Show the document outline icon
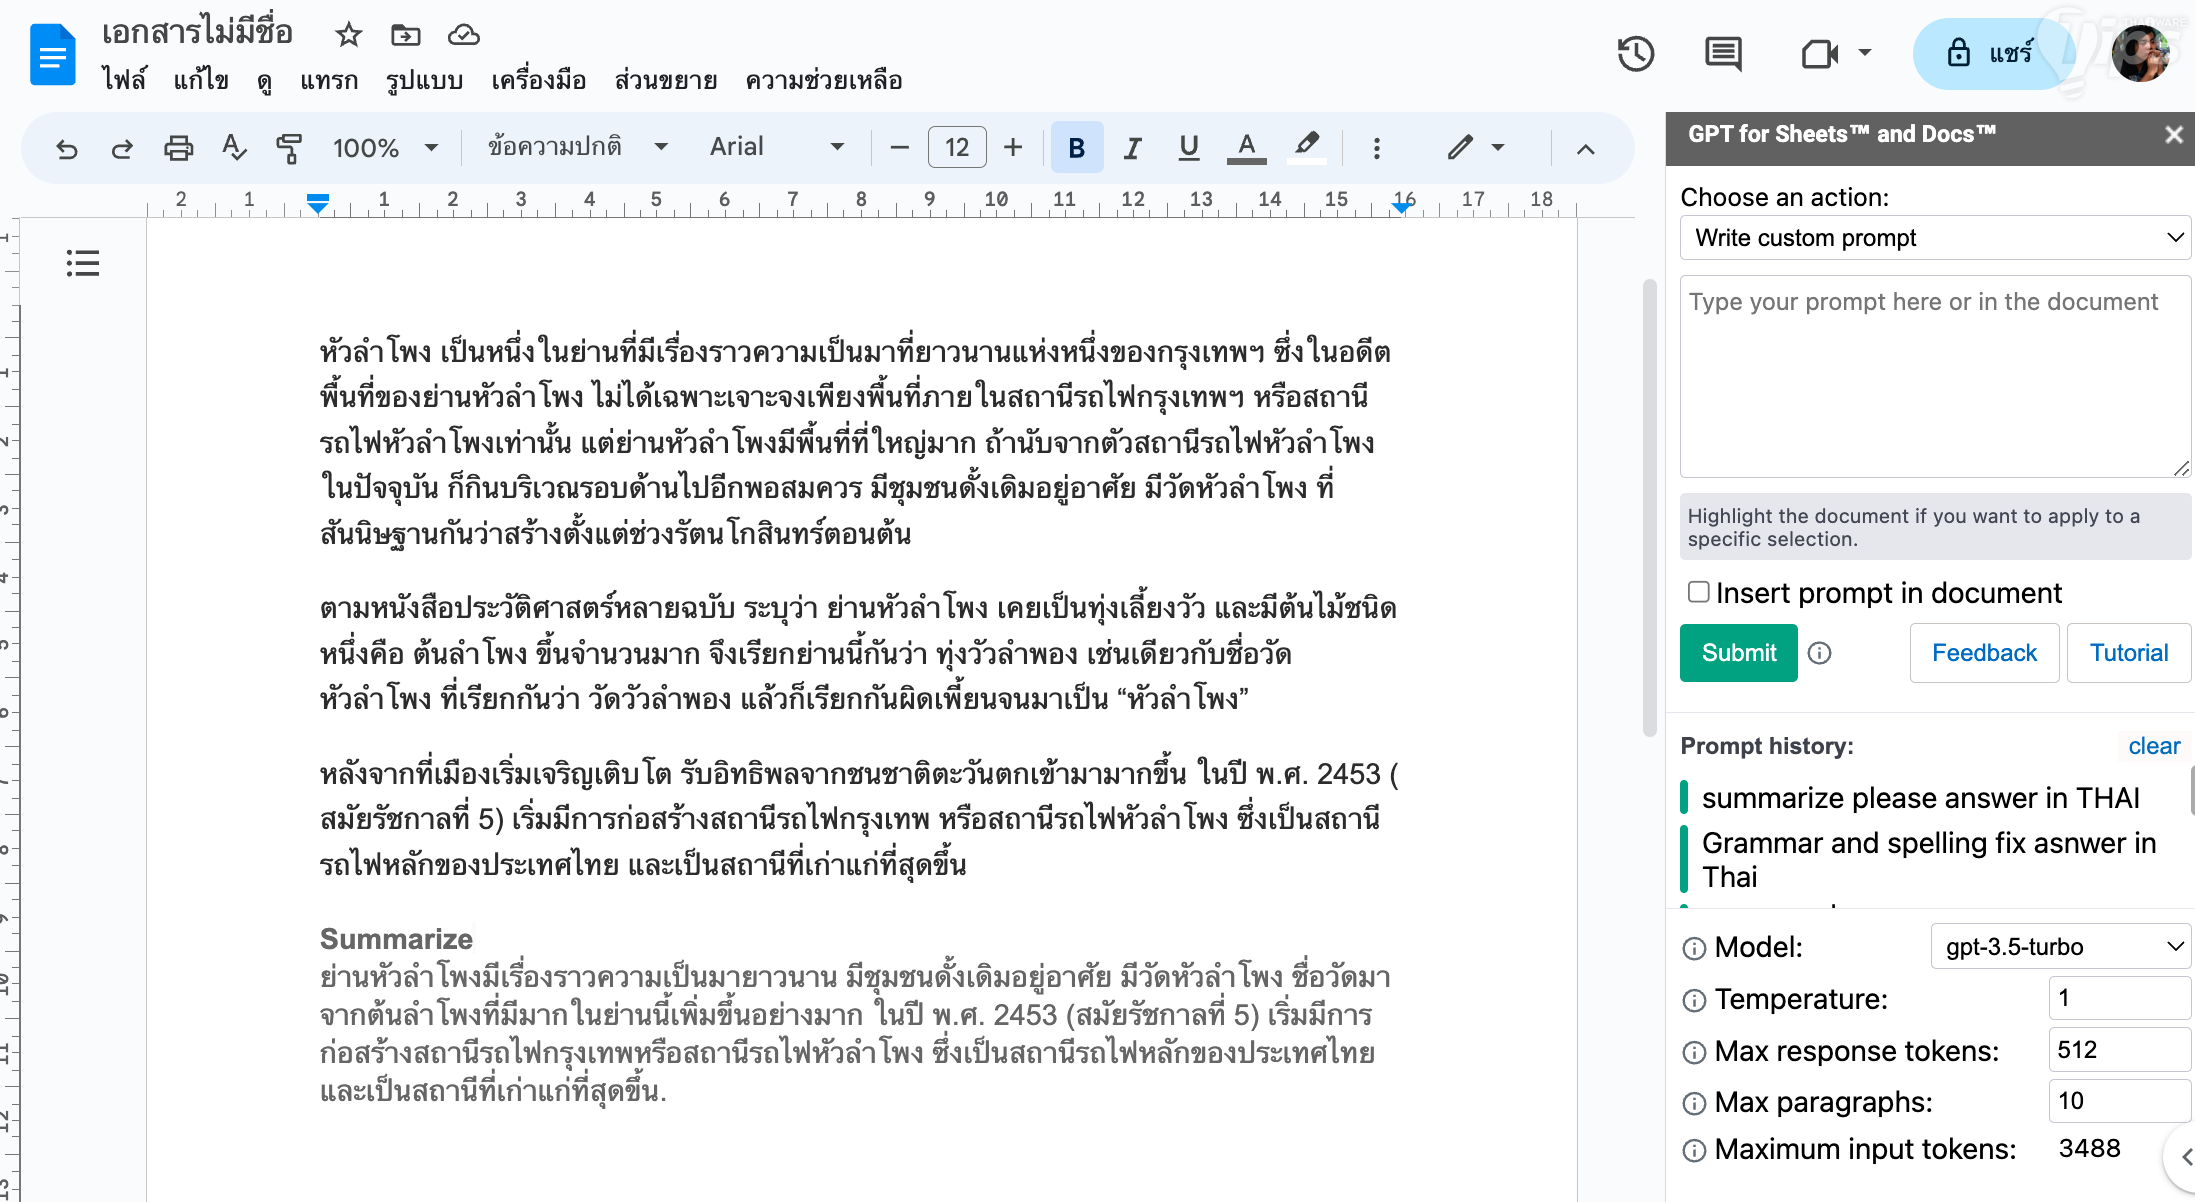2195x1202 pixels. click(82, 263)
